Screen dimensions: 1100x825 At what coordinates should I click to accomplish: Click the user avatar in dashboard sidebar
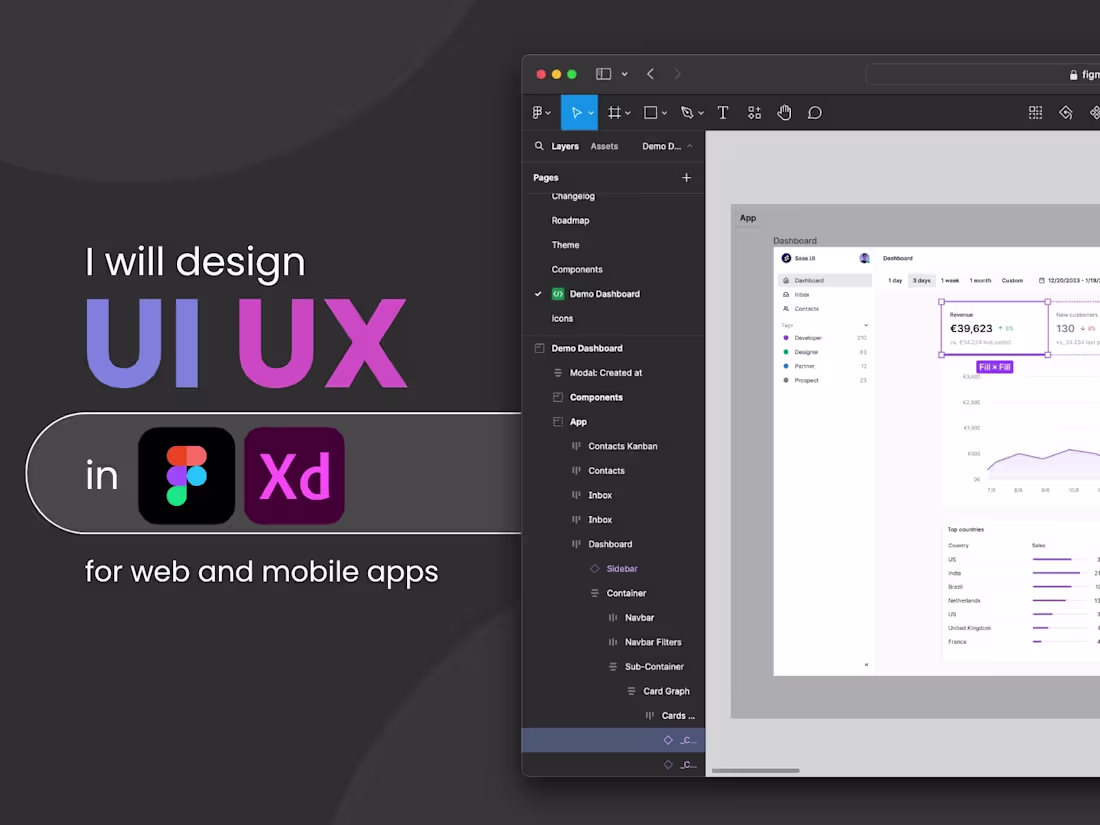pos(864,258)
